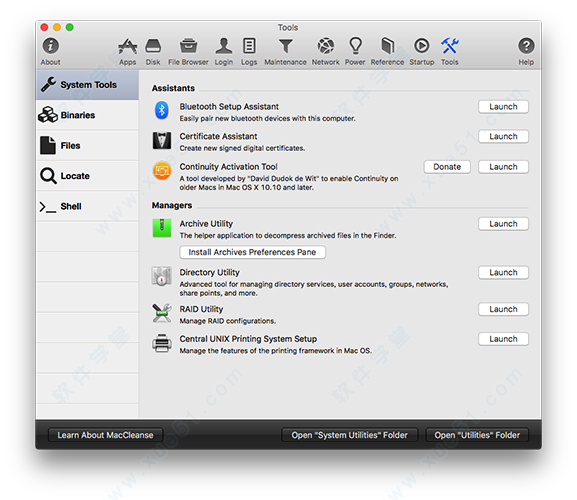Image resolution: width=577 pixels, height=500 pixels.
Task: Select the Tools toolbar icon
Action: pyautogui.click(x=450, y=46)
